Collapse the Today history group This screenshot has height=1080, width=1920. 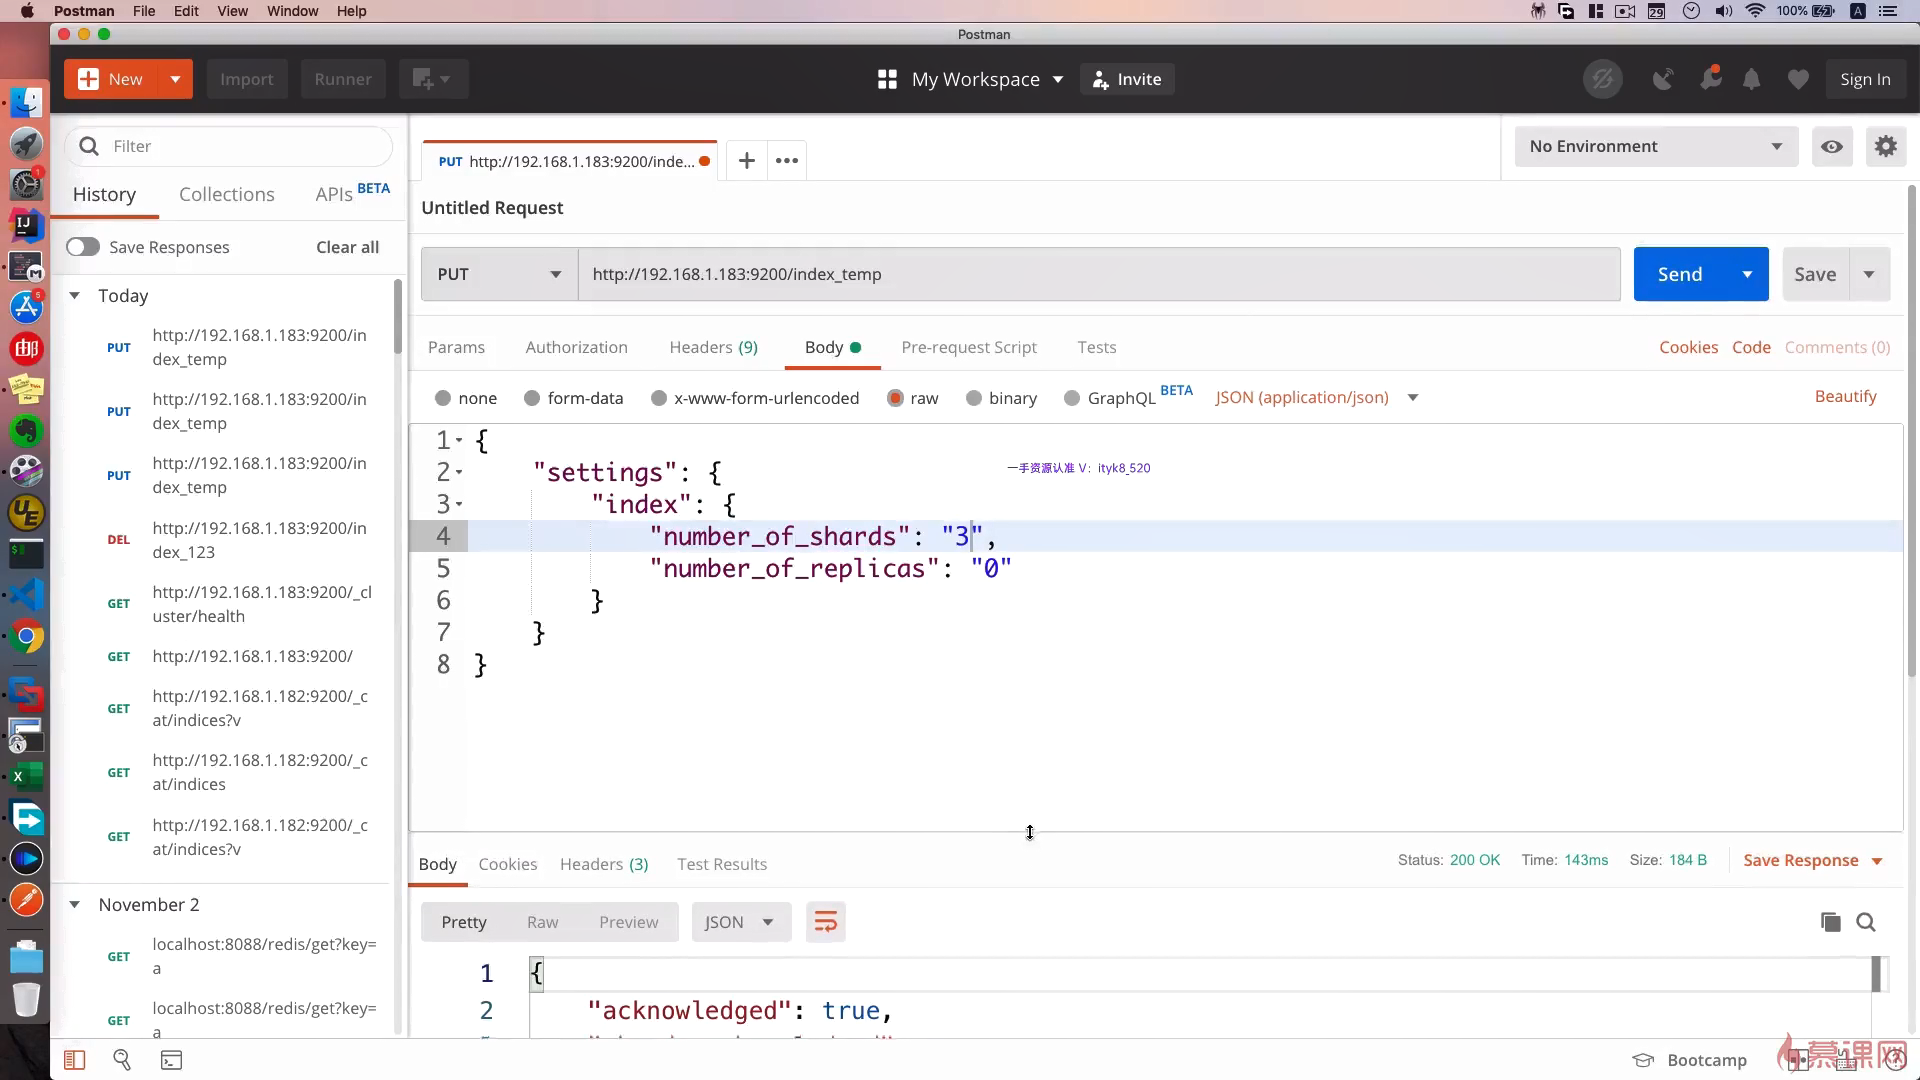(74, 296)
